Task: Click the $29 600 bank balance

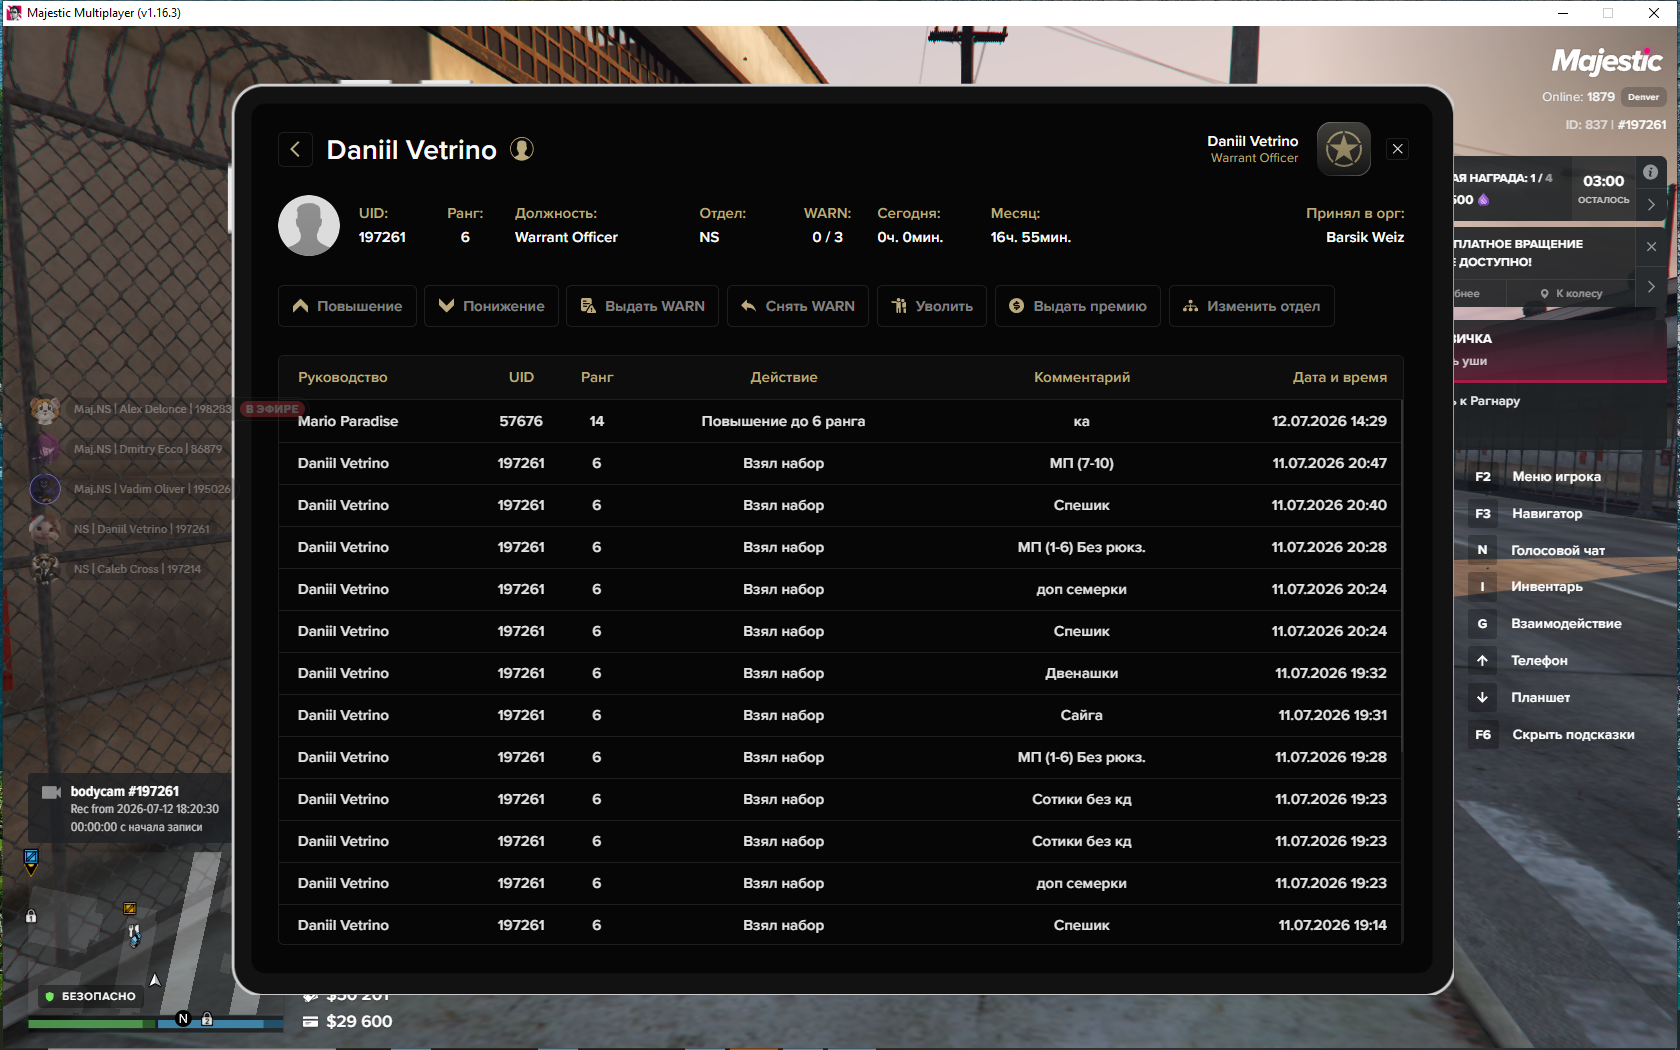Action: [x=348, y=1022]
